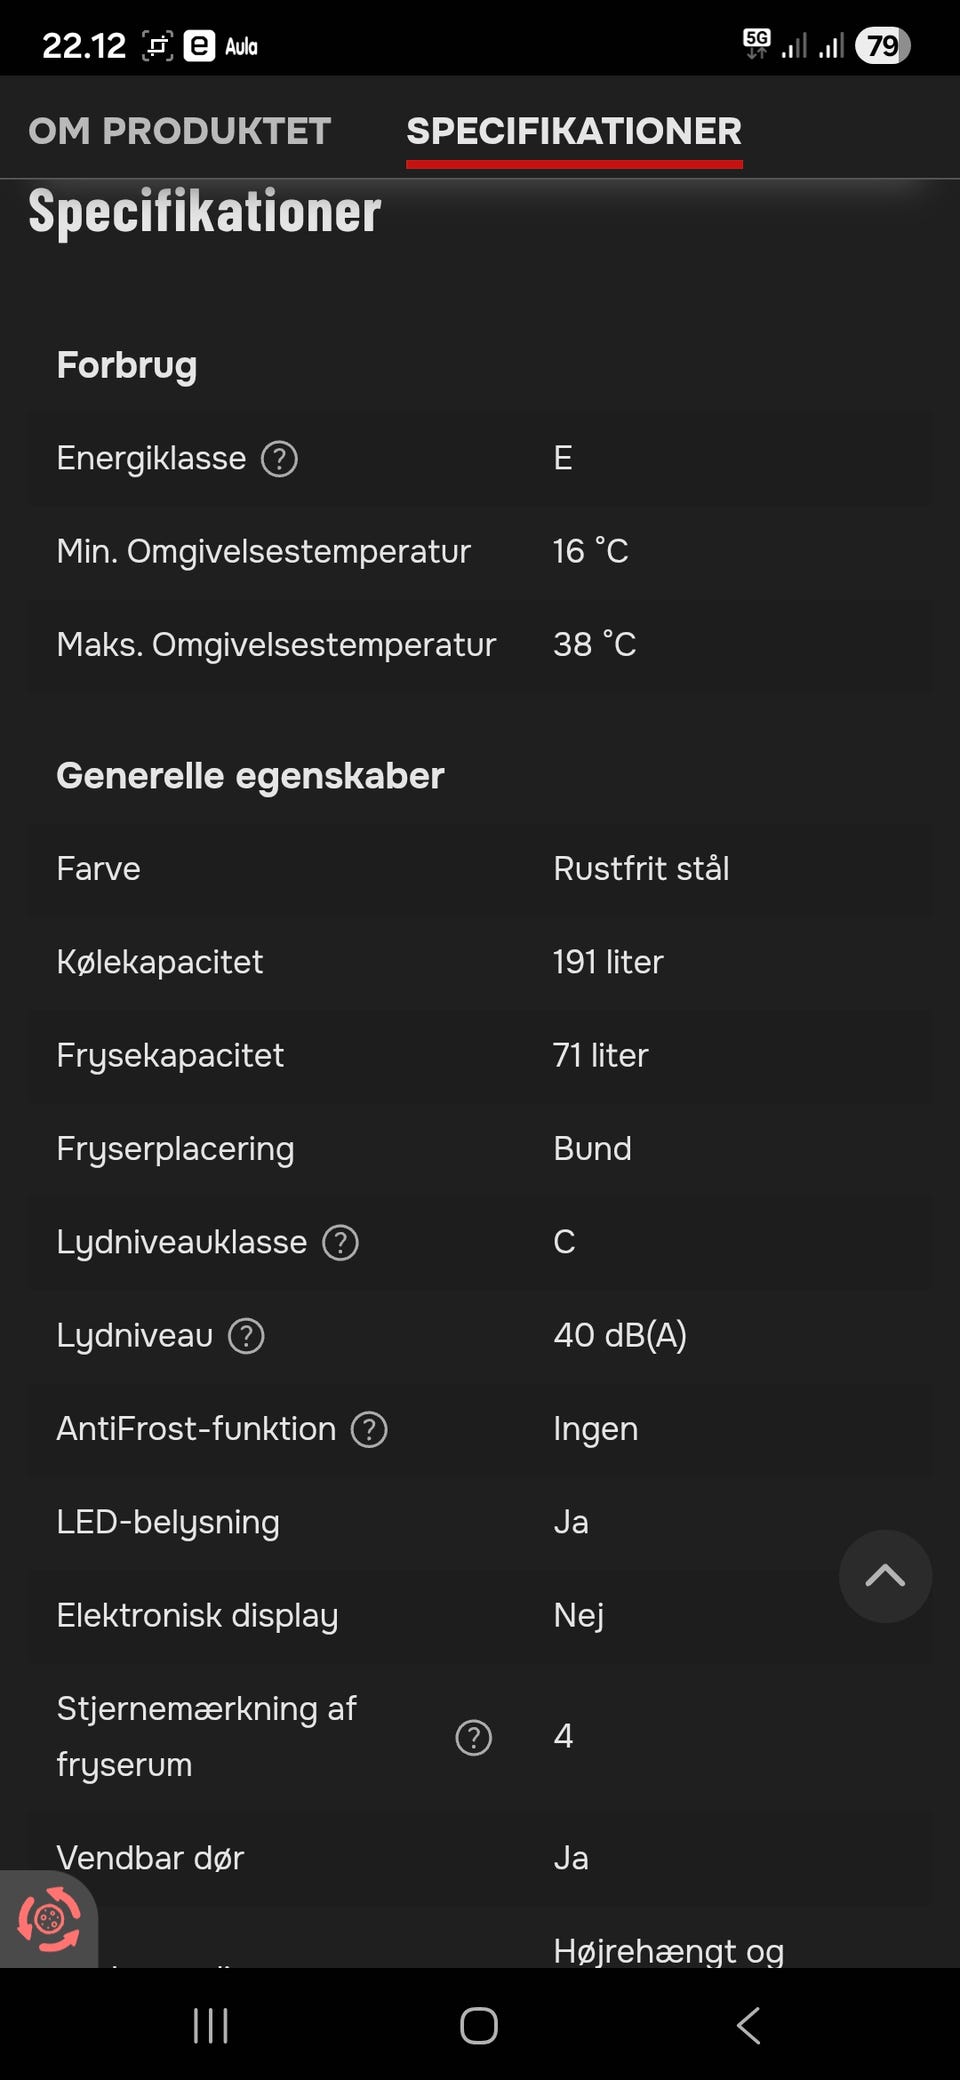Tap the Forbrug section heading
The width and height of the screenshot is (960, 2080).
click(x=127, y=365)
